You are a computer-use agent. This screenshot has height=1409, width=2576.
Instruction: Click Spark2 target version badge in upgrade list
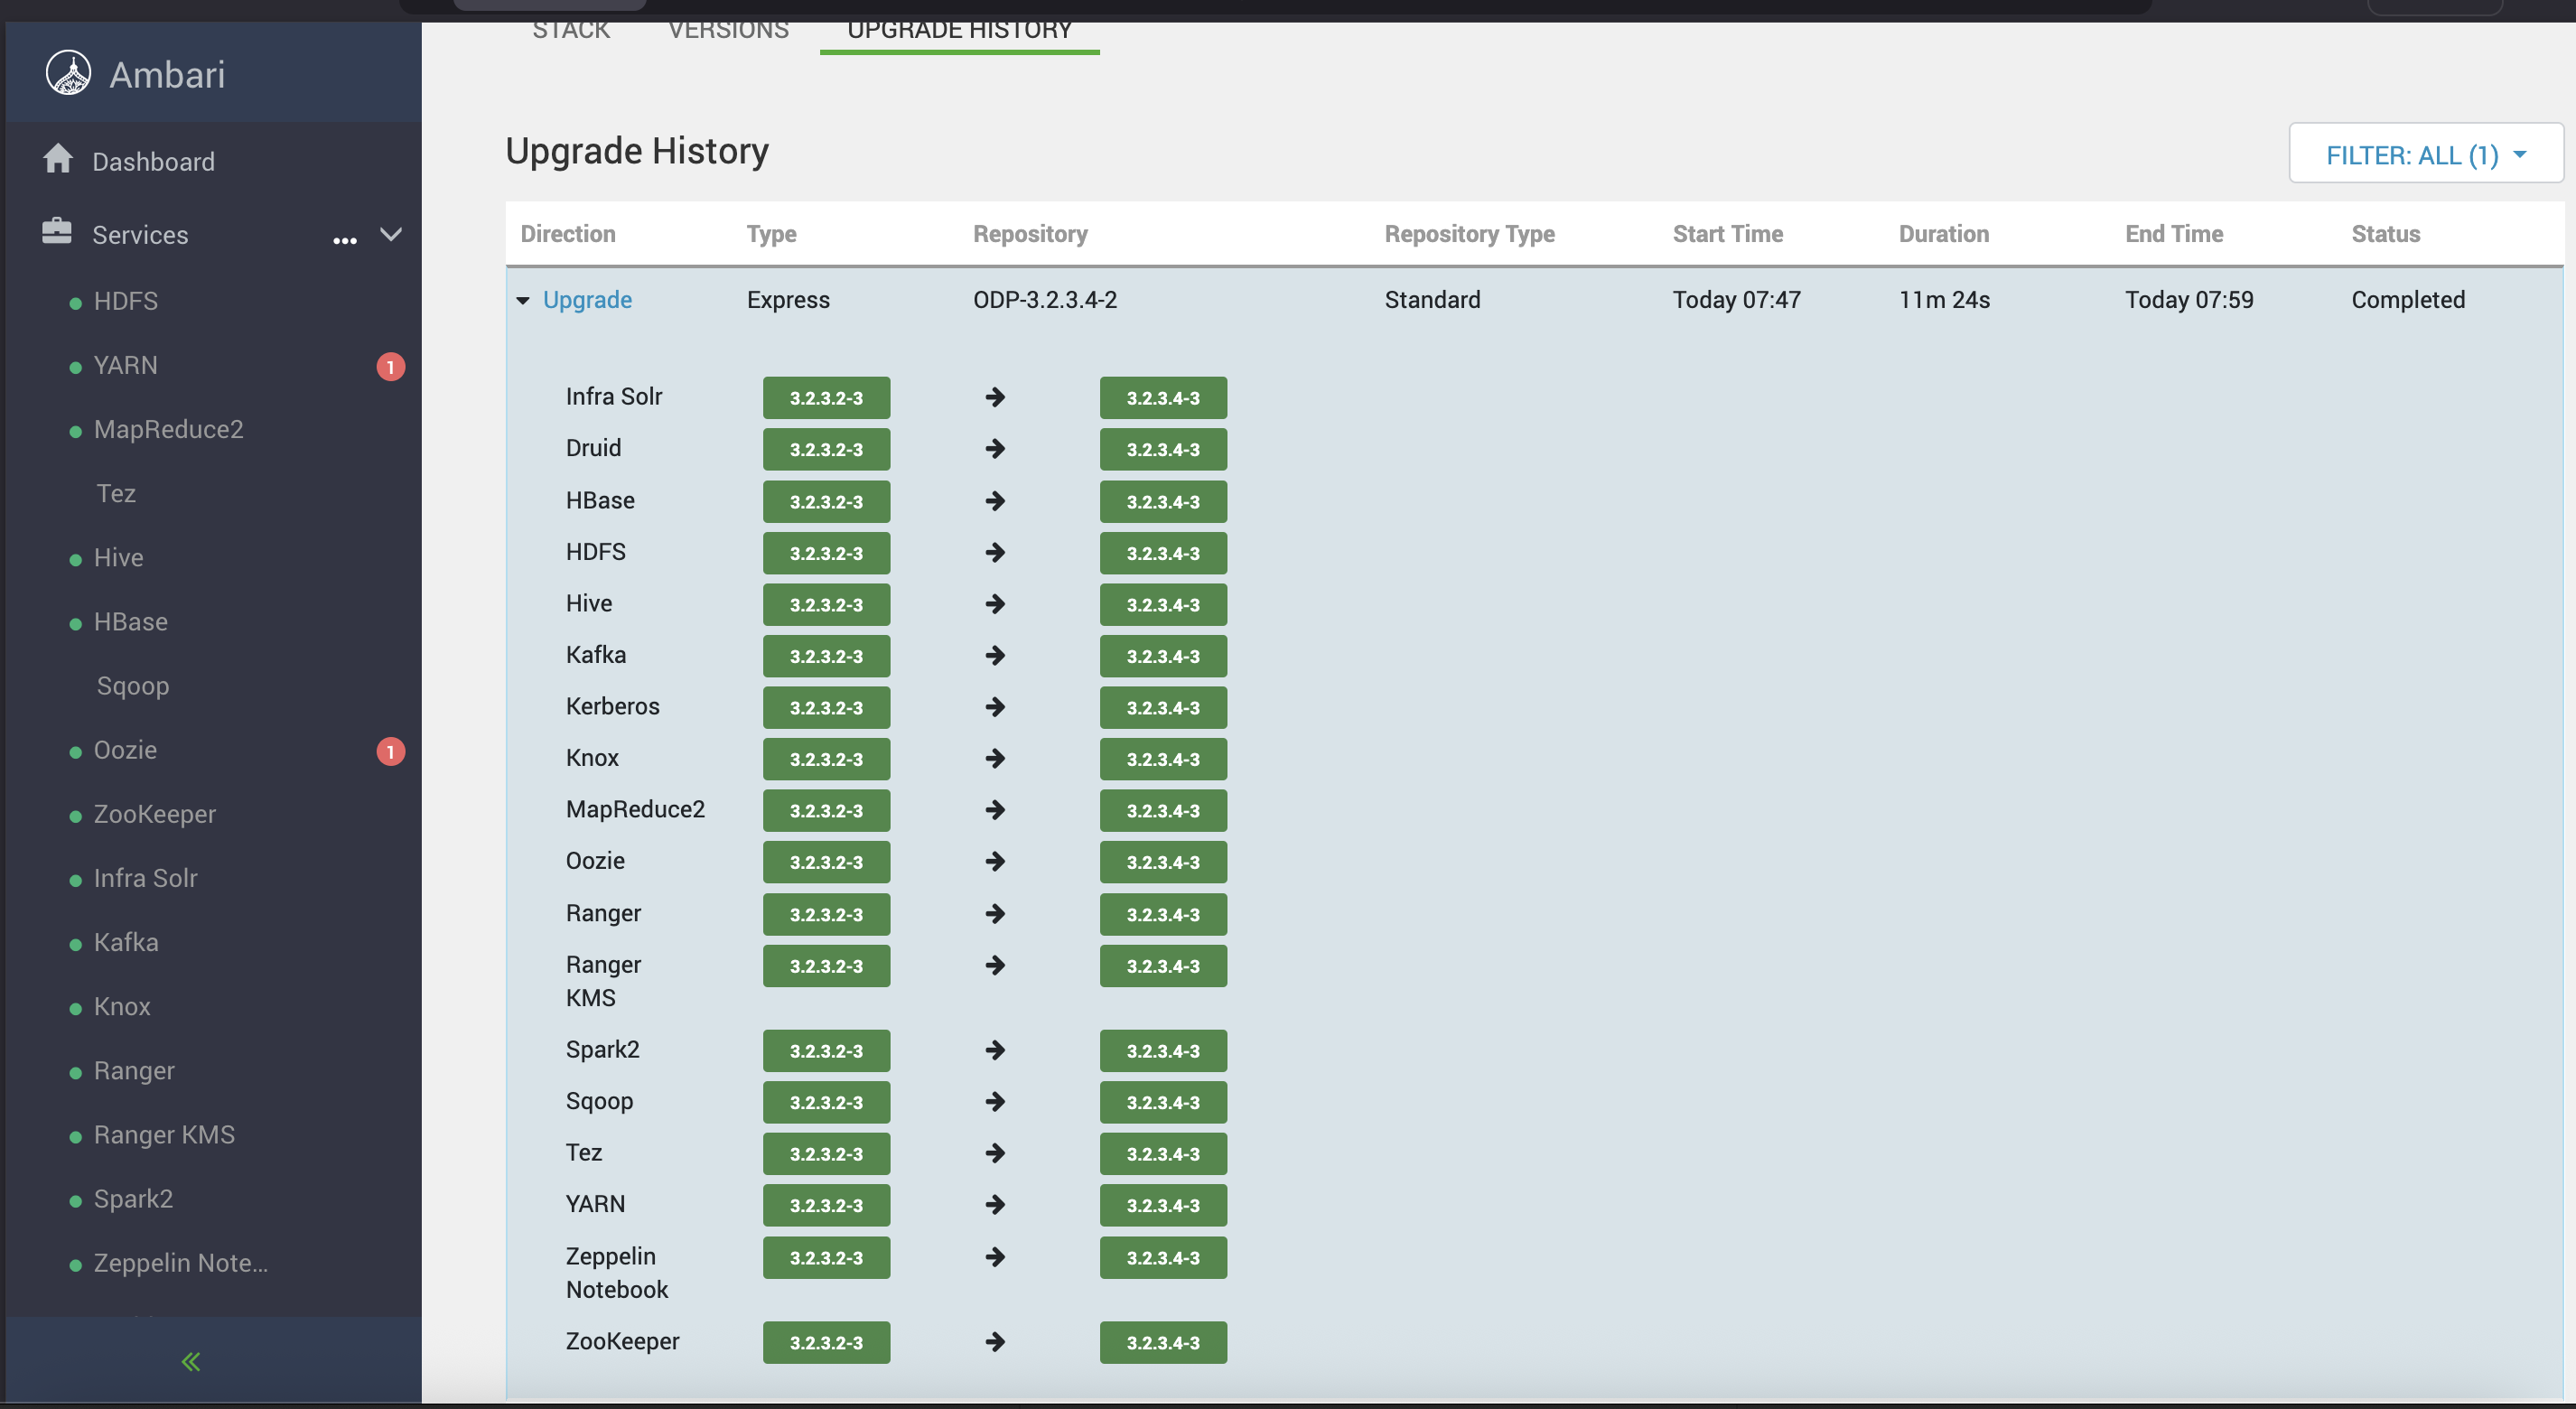[1163, 1050]
